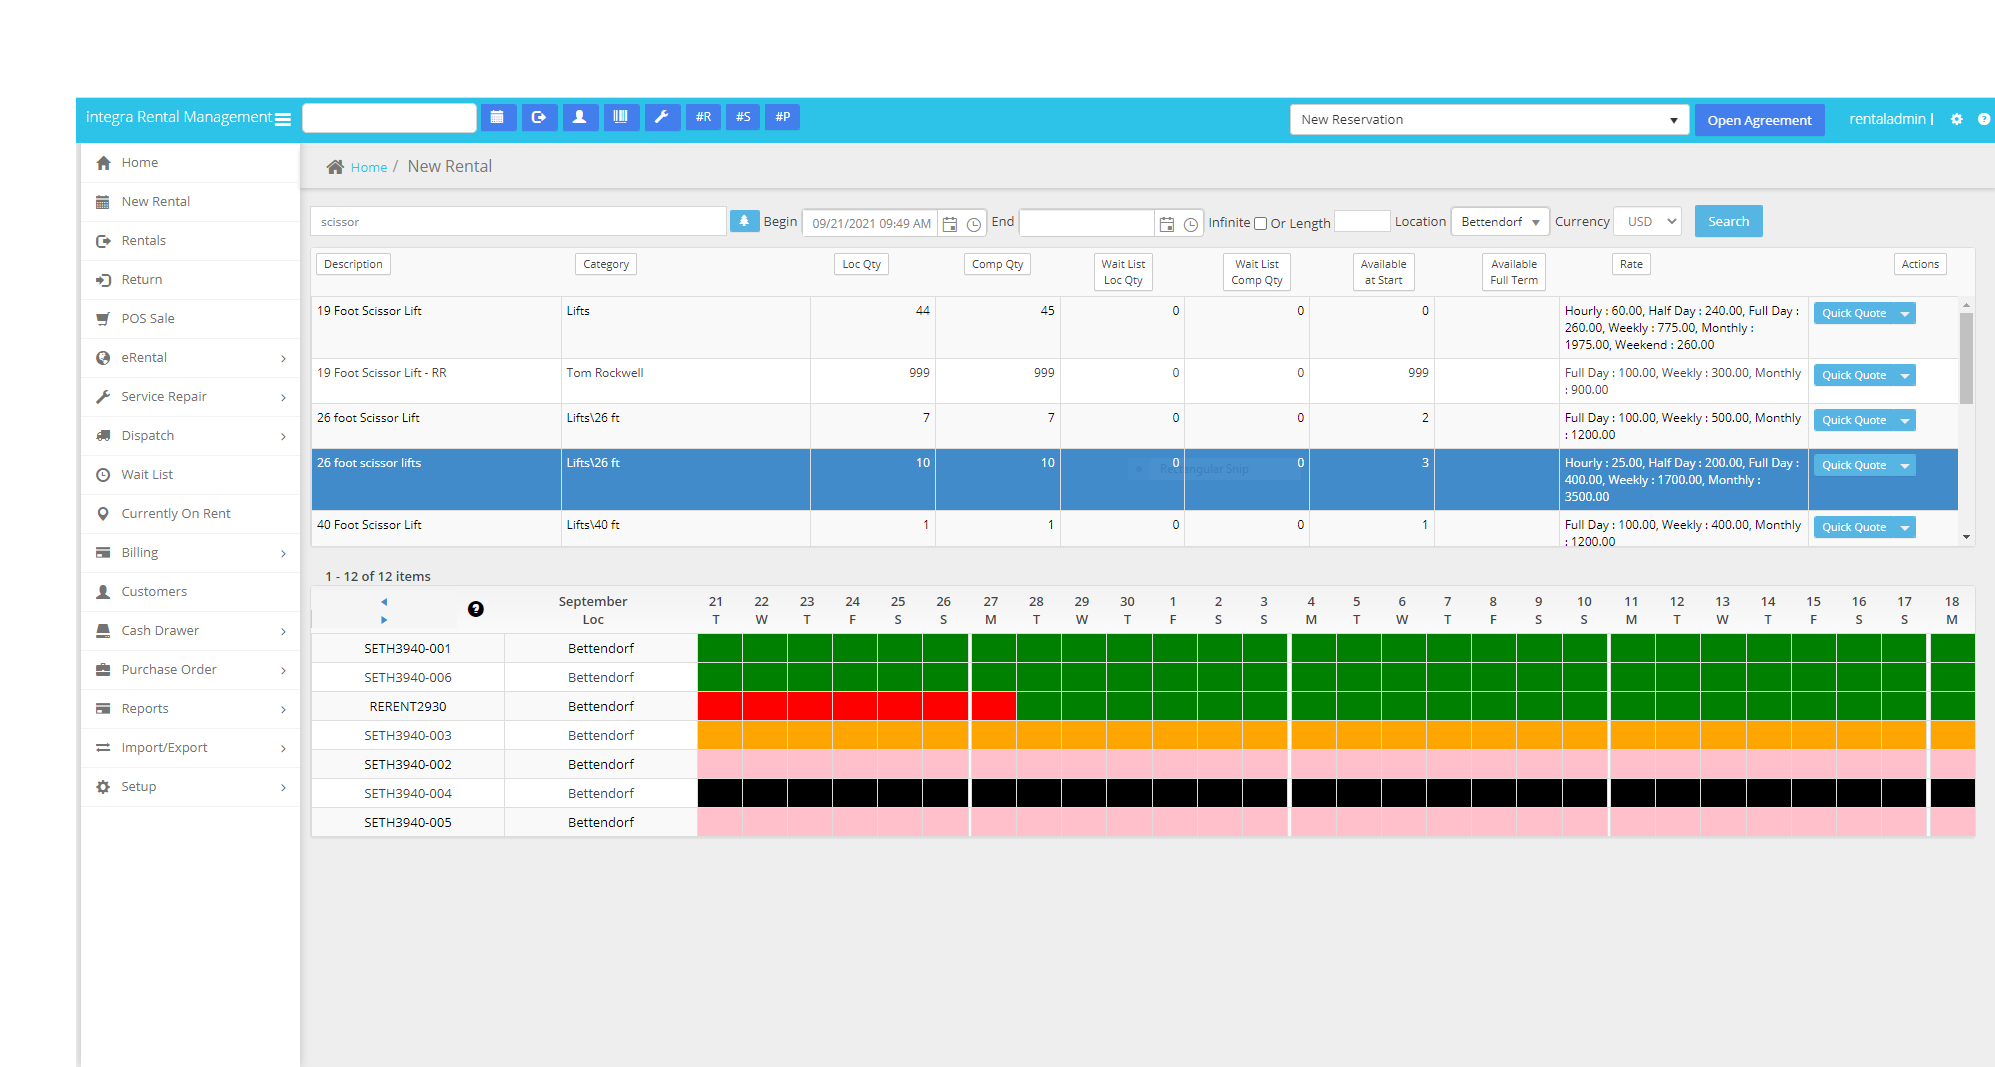
Task: Click the #R toolbar button
Action: [703, 118]
